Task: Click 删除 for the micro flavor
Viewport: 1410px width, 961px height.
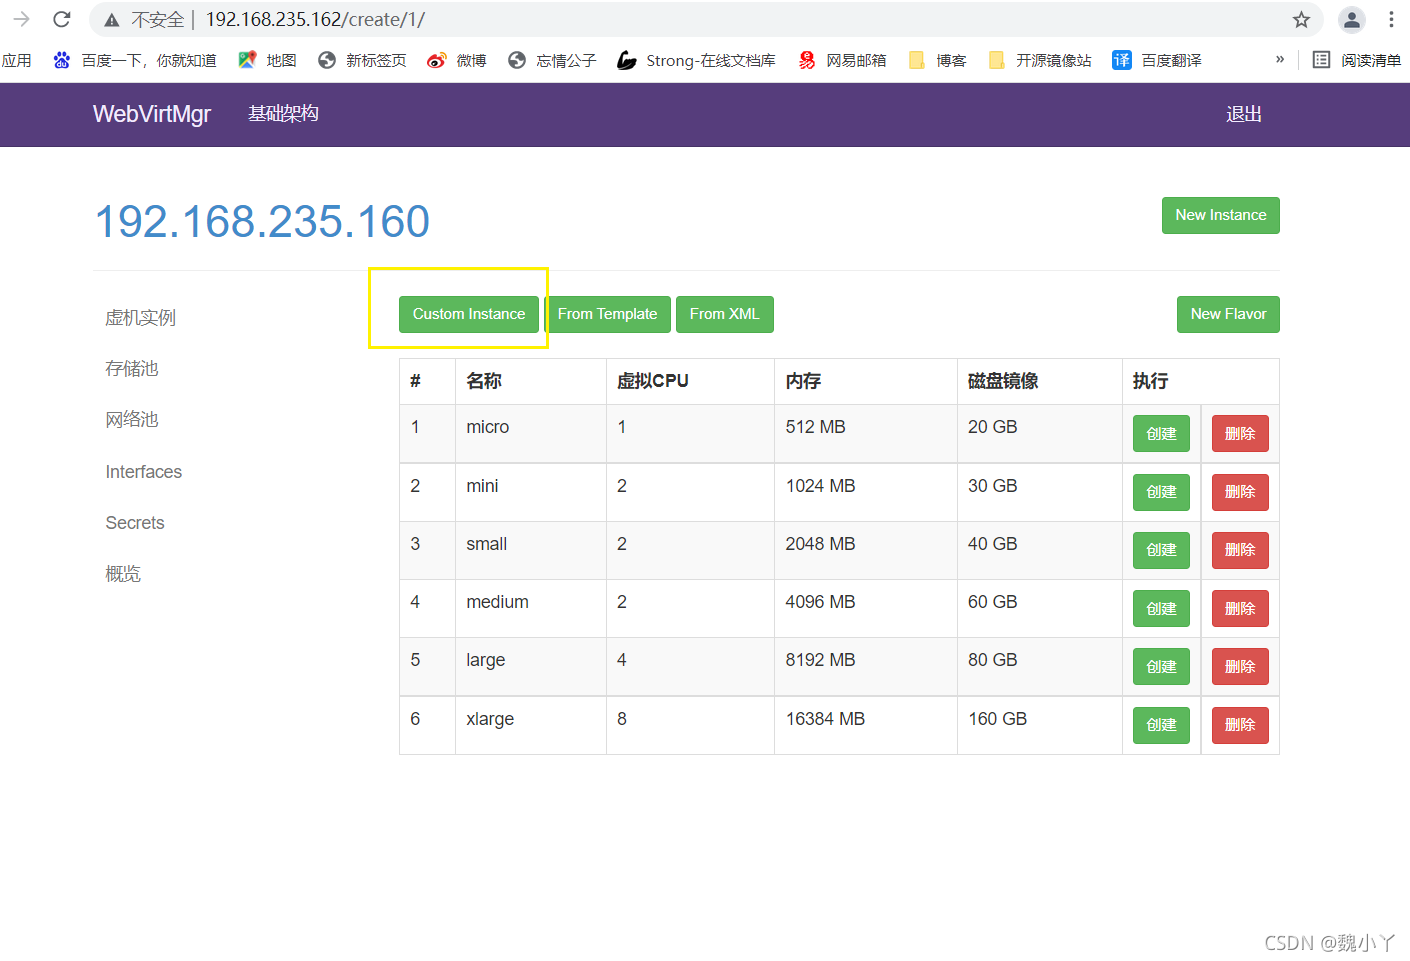Action: (x=1240, y=433)
